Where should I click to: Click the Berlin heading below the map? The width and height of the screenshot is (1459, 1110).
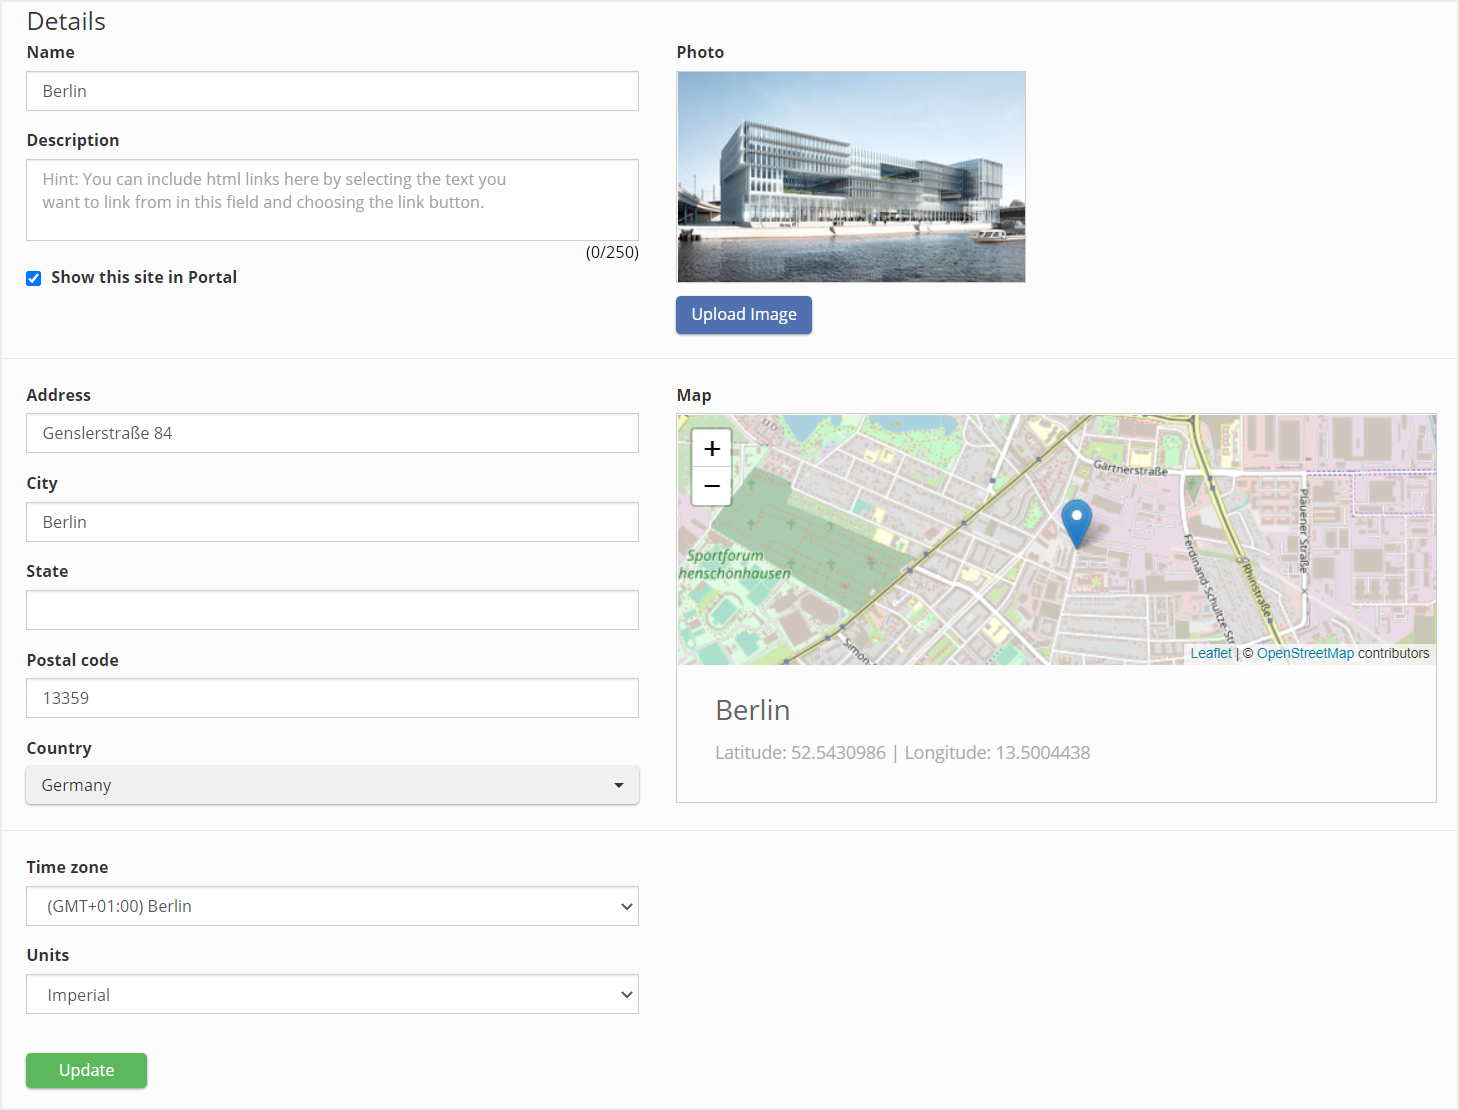point(753,710)
